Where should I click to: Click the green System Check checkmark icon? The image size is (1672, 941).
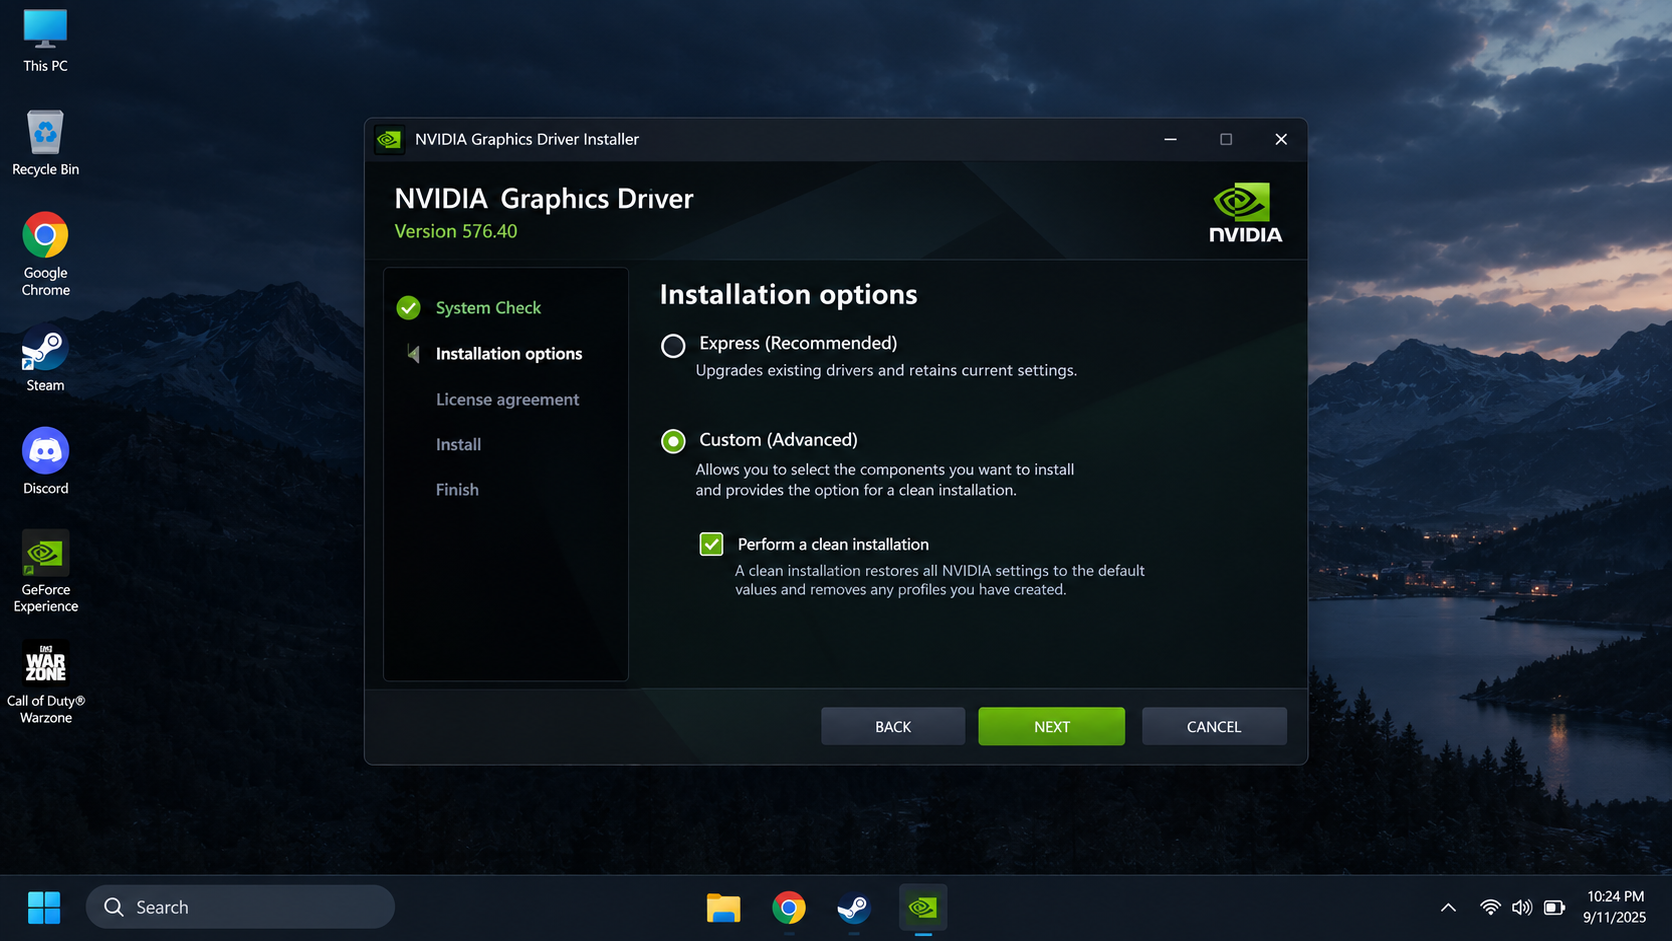click(x=408, y=308)
